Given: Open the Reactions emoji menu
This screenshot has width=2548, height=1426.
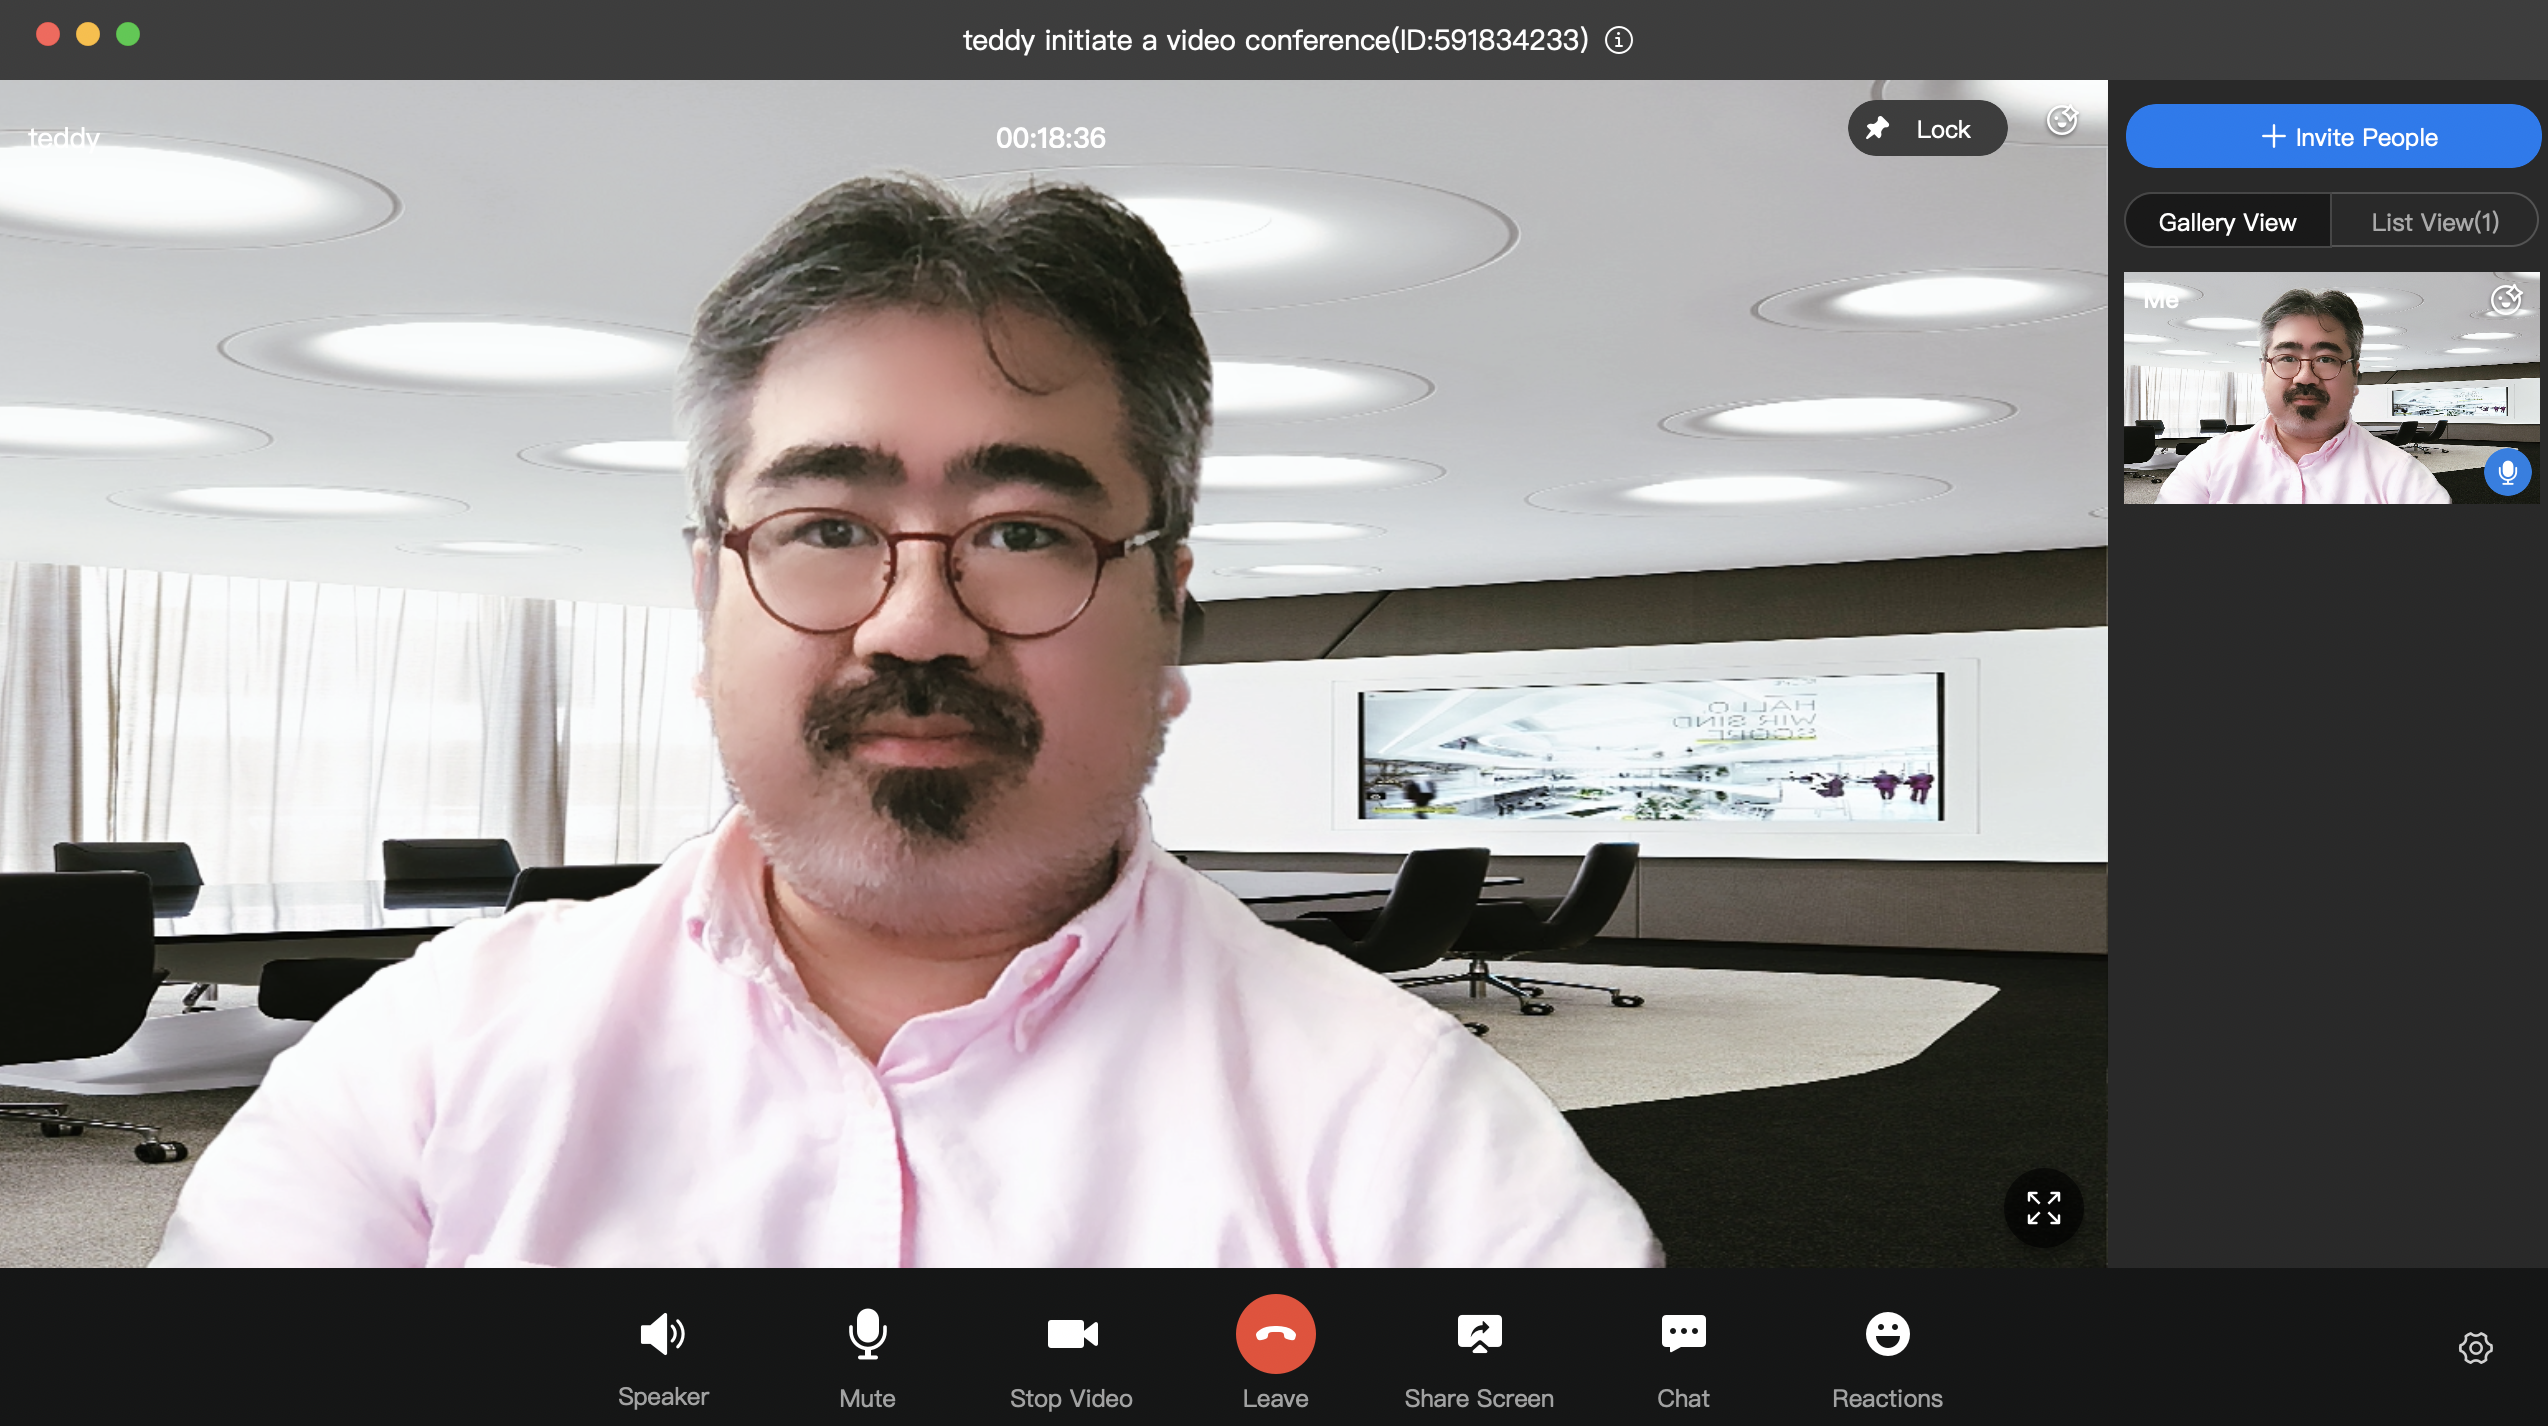Looking at the screenshot, I should (x=1887, y=1334).
